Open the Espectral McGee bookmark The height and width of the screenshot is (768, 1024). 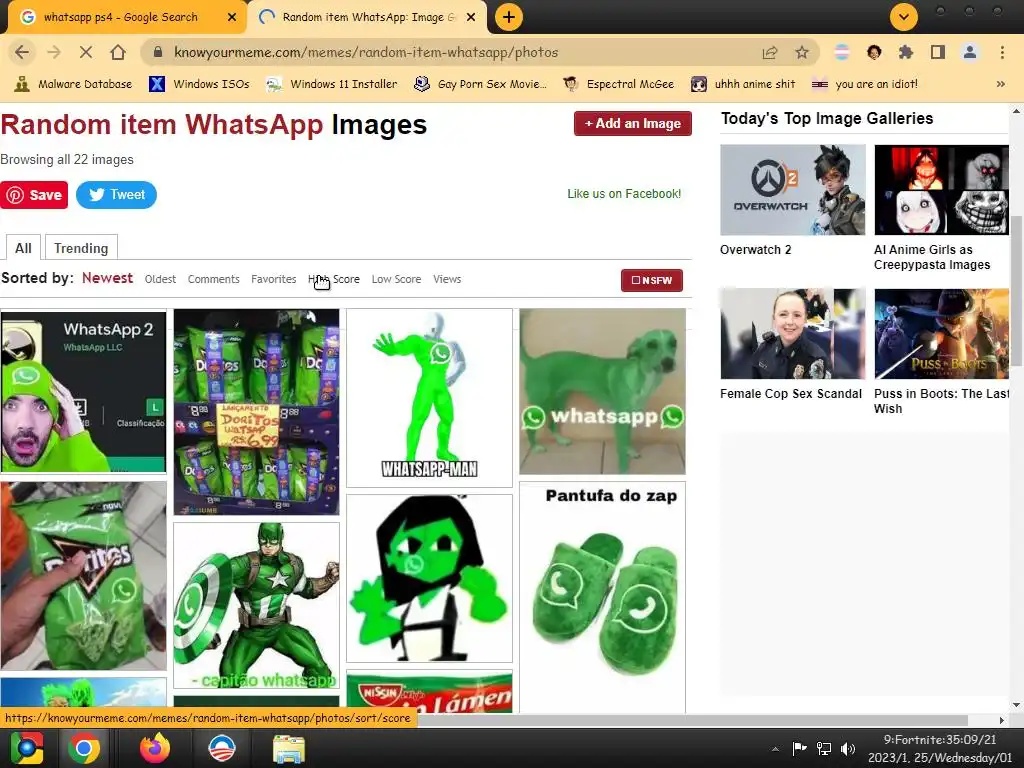tap(618, 84)
